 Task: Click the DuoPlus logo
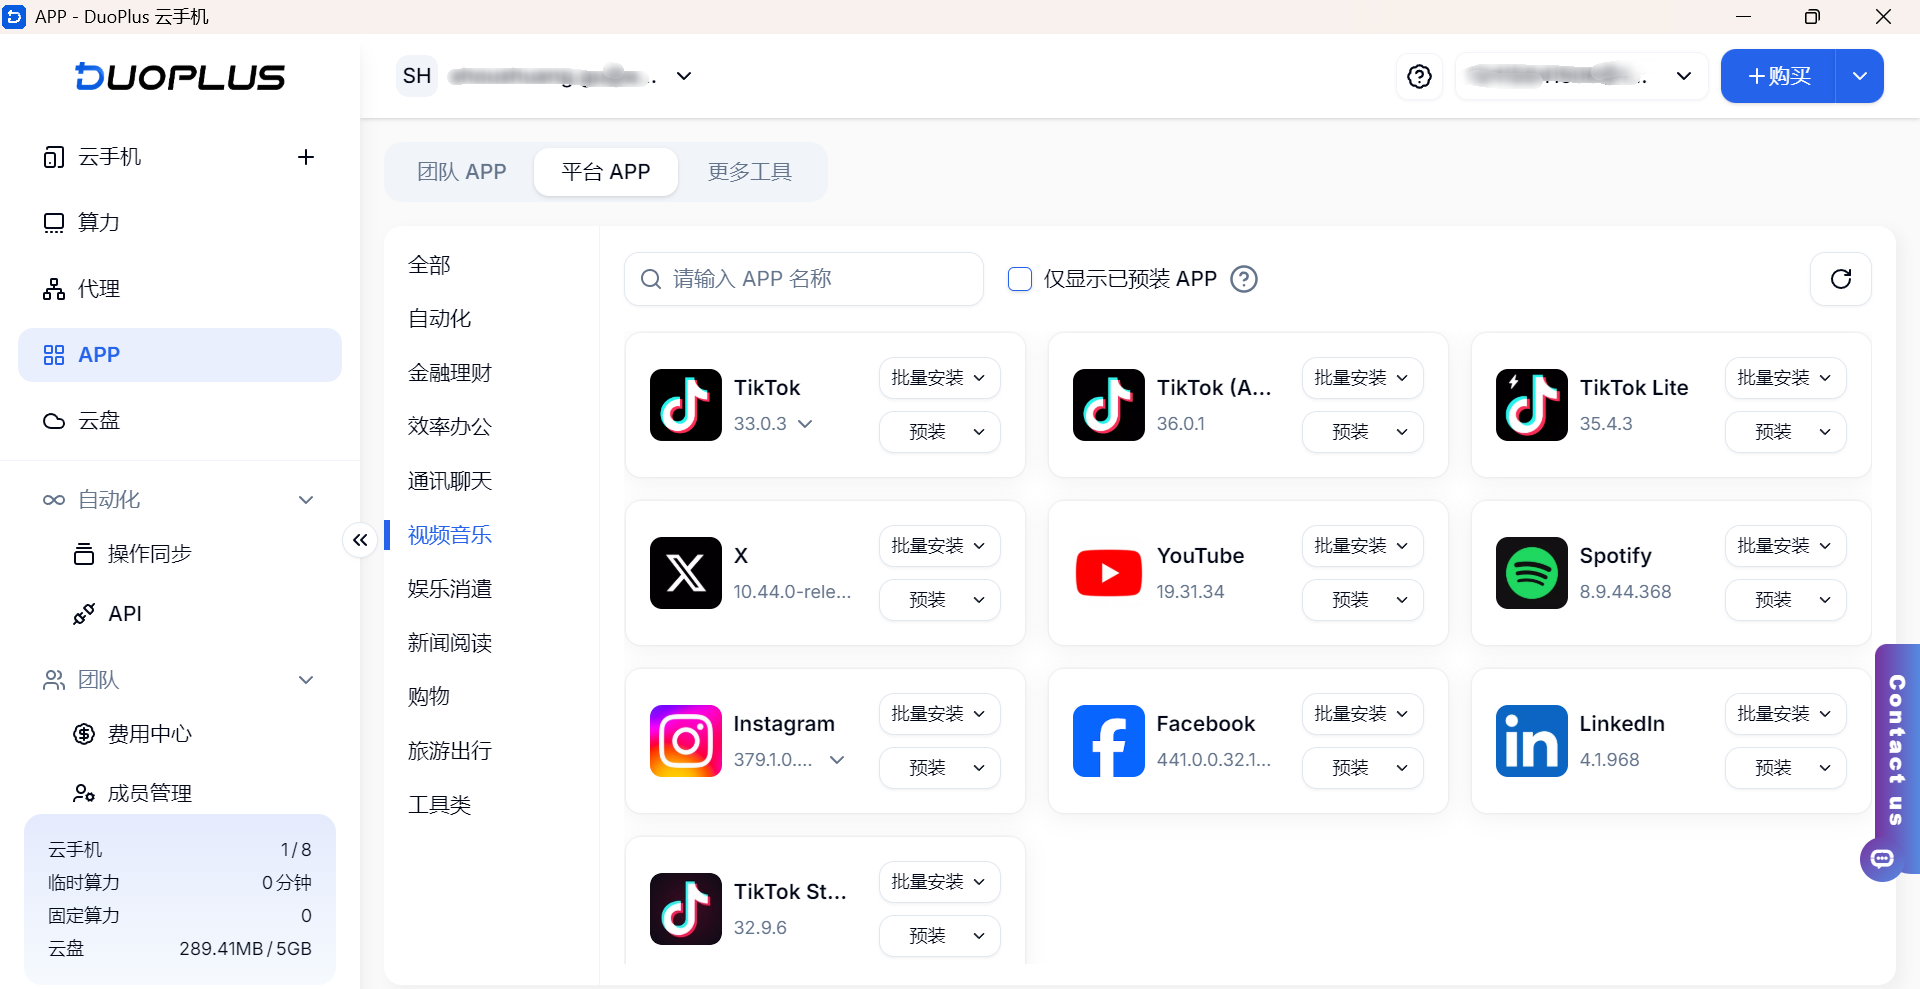(x=180, y=77)
